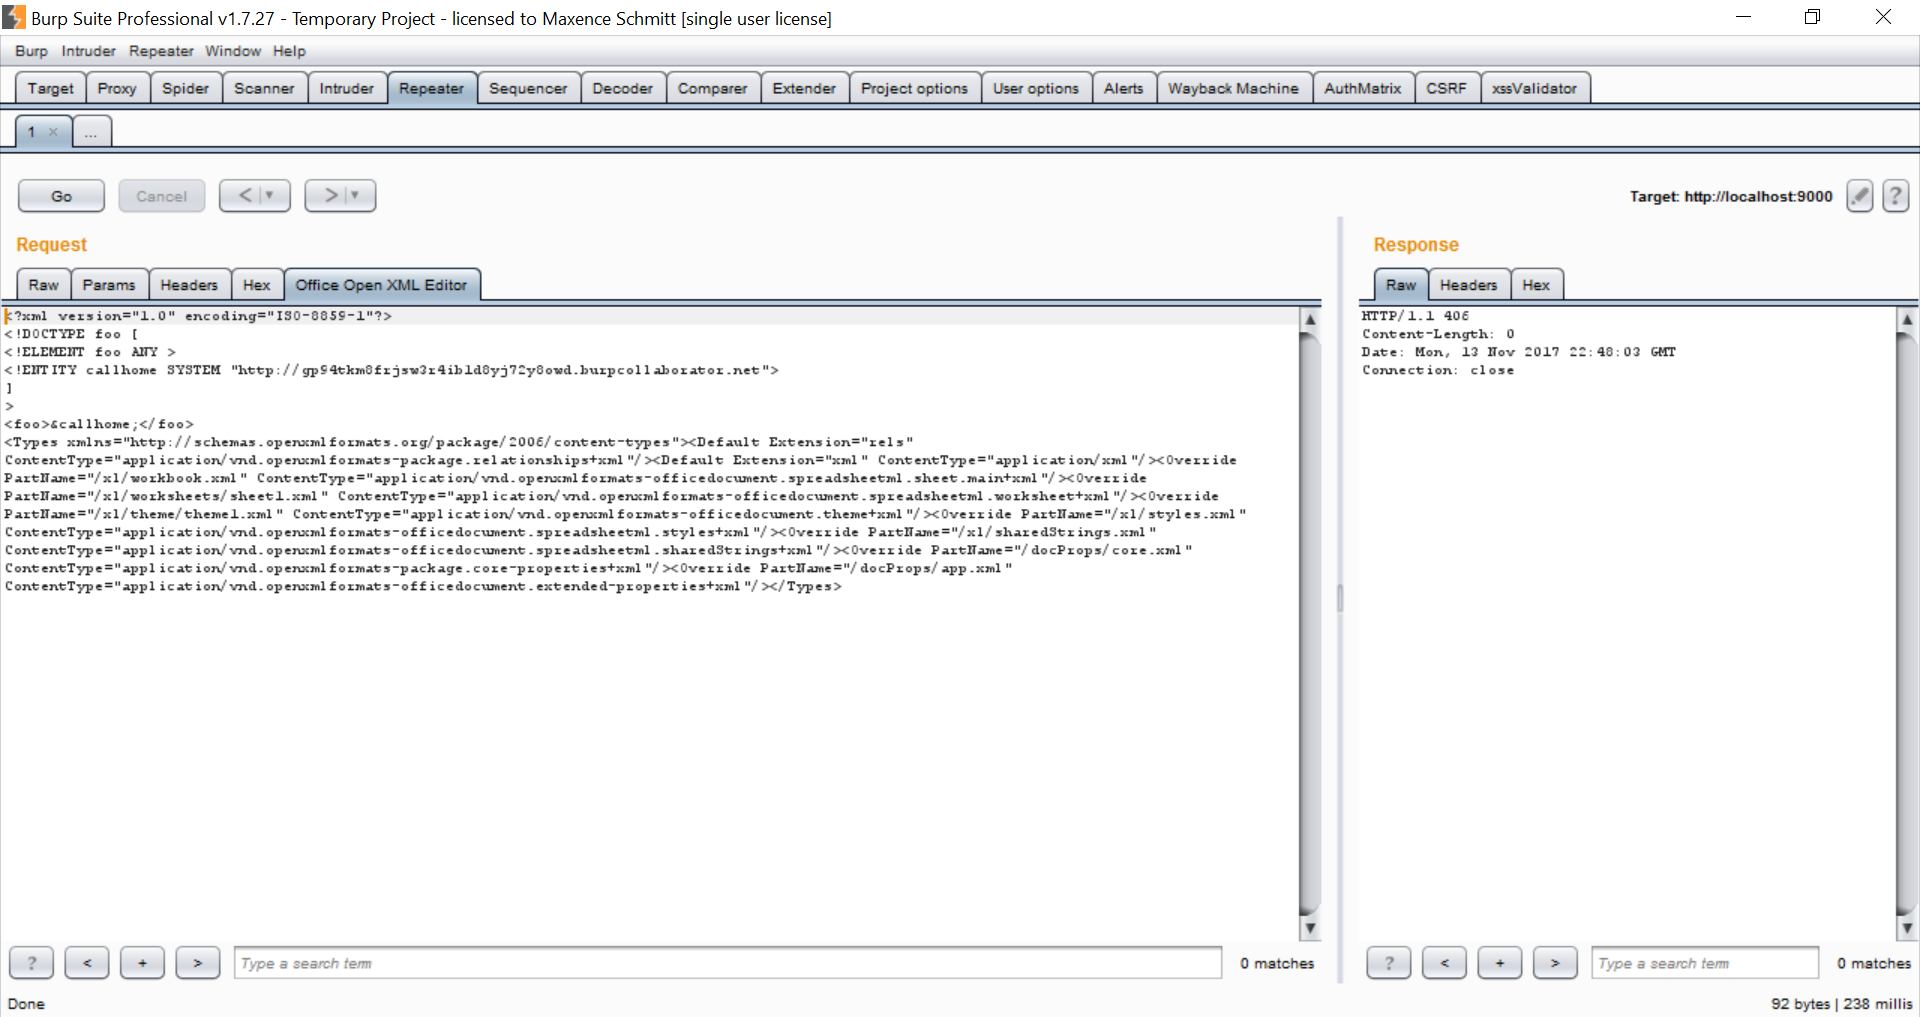Open the Wayback Machine tab

click(x=1233, y=88)
